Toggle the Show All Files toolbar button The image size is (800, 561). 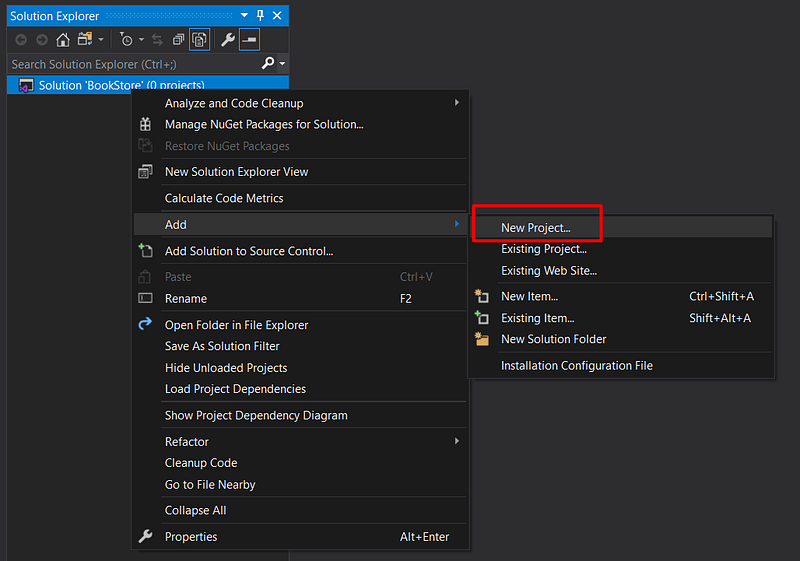(199, 40)
